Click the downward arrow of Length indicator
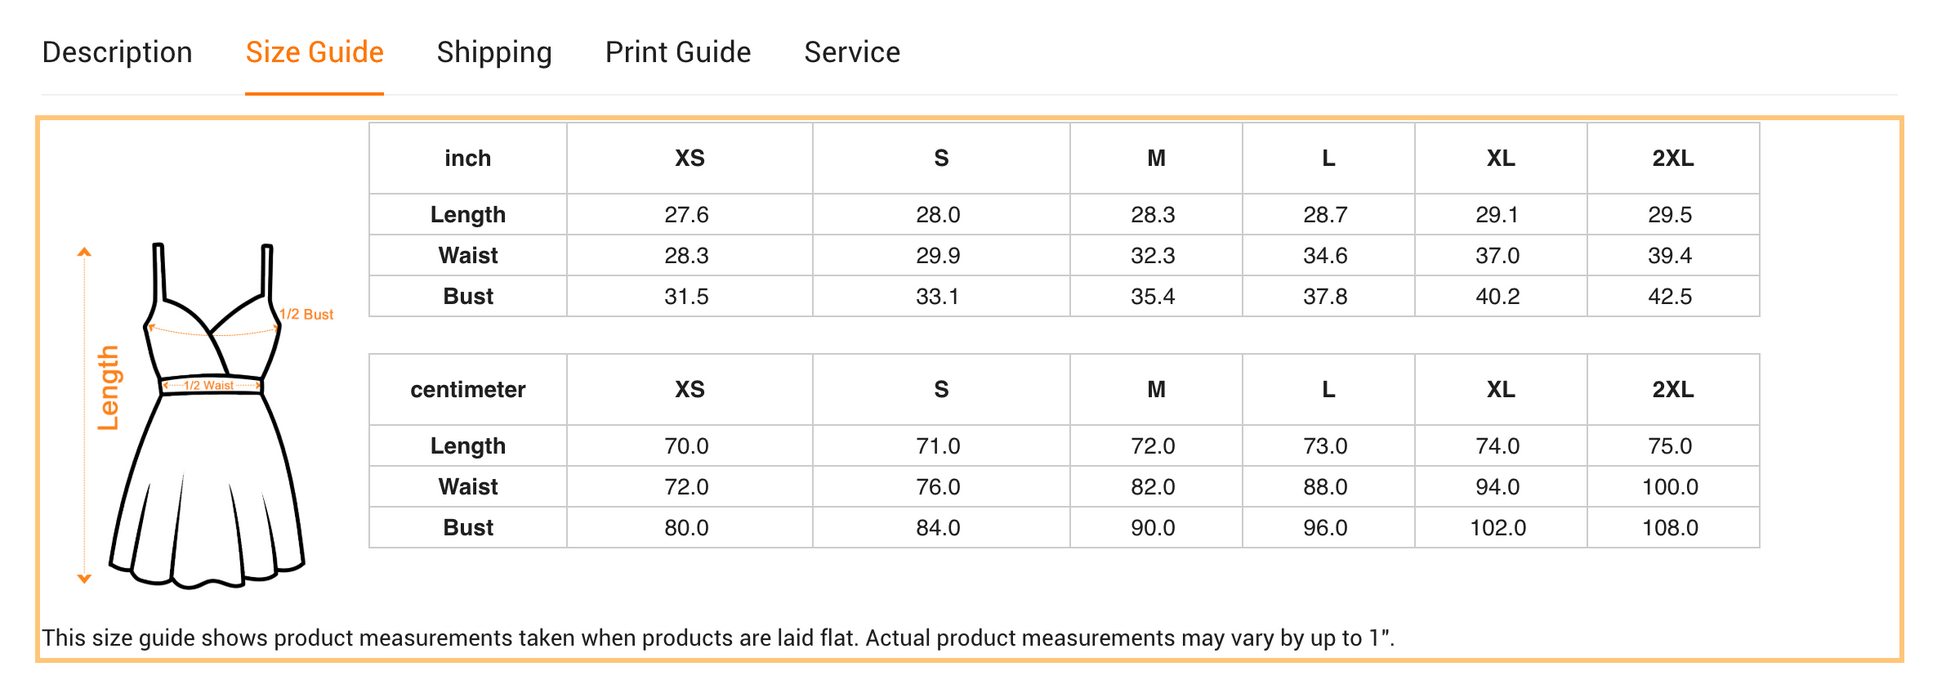This screenshot has height=698, width=1946. (x=85, y=578)
